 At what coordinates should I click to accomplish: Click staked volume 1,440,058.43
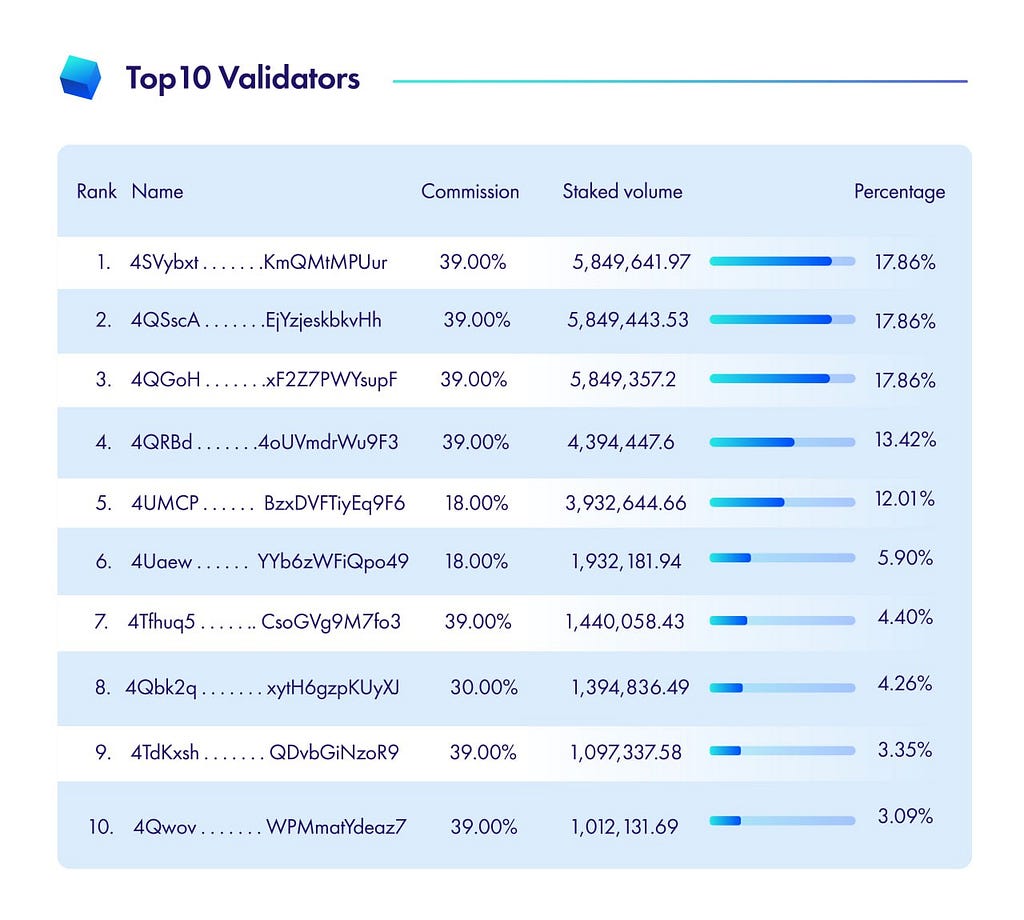click(625, 622)
